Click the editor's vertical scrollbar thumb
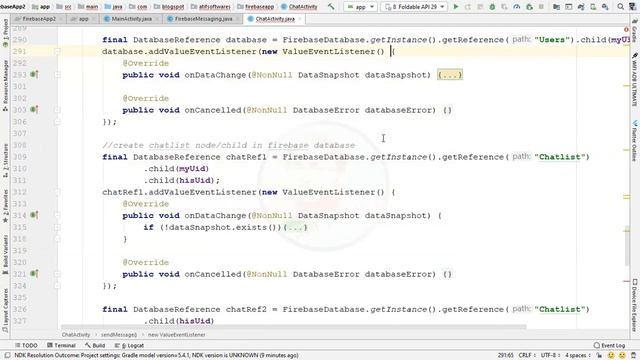Screen dimensions: 640x360 tap(627, 247)
